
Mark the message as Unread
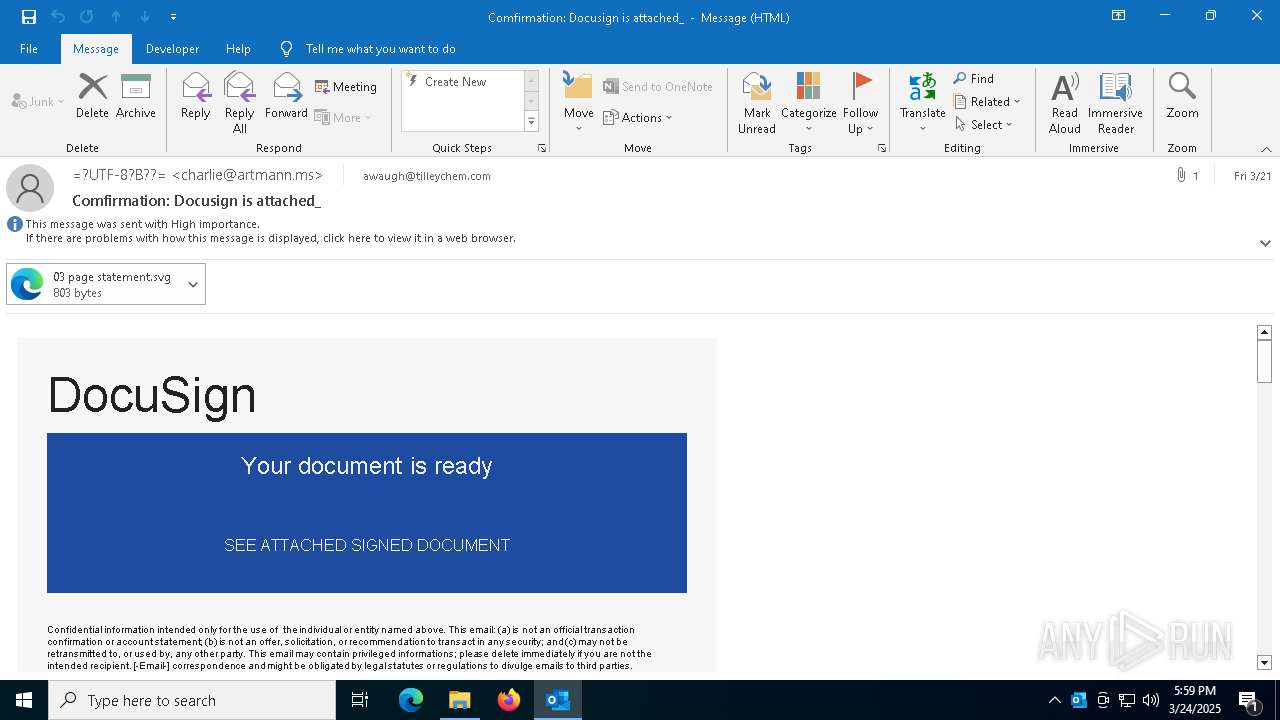(757, 102)
